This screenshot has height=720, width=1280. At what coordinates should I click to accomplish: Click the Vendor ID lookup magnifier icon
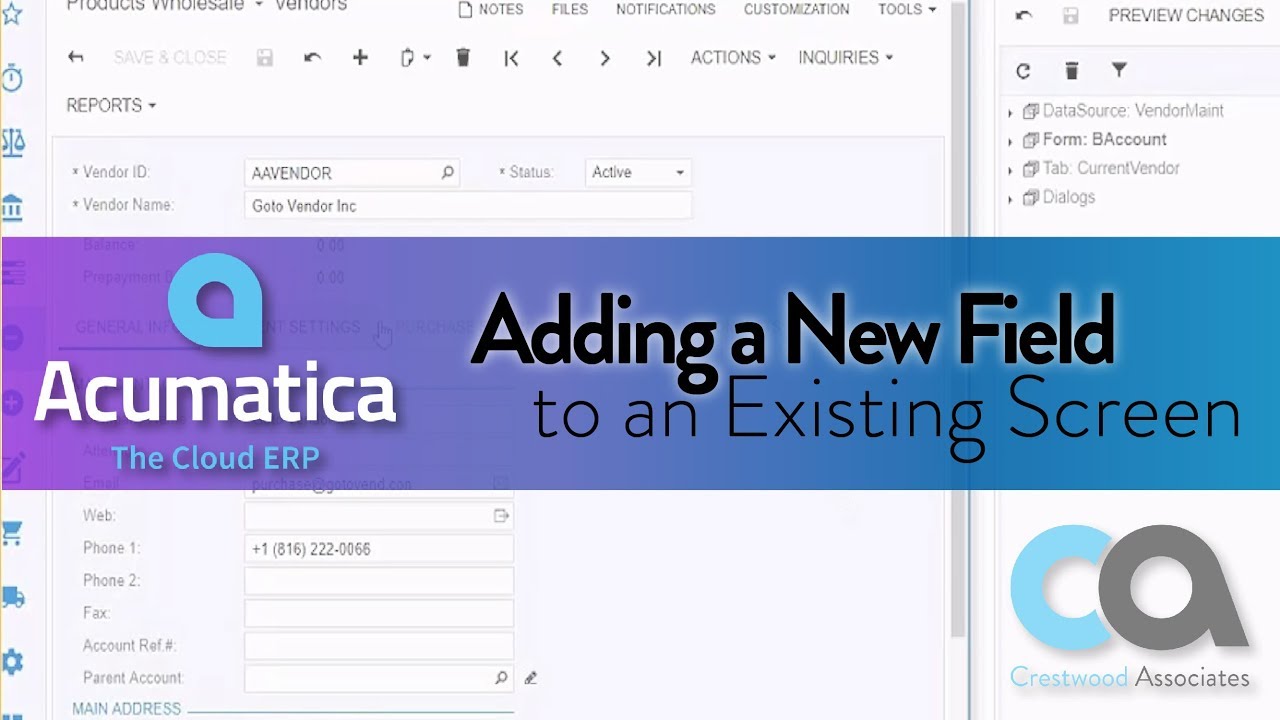coord(448,172)
